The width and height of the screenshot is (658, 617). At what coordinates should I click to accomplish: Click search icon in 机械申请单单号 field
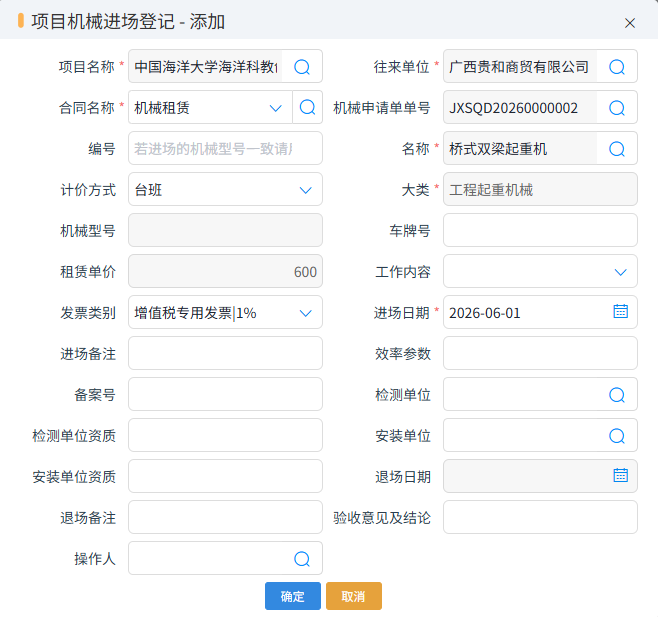[617, 107]
